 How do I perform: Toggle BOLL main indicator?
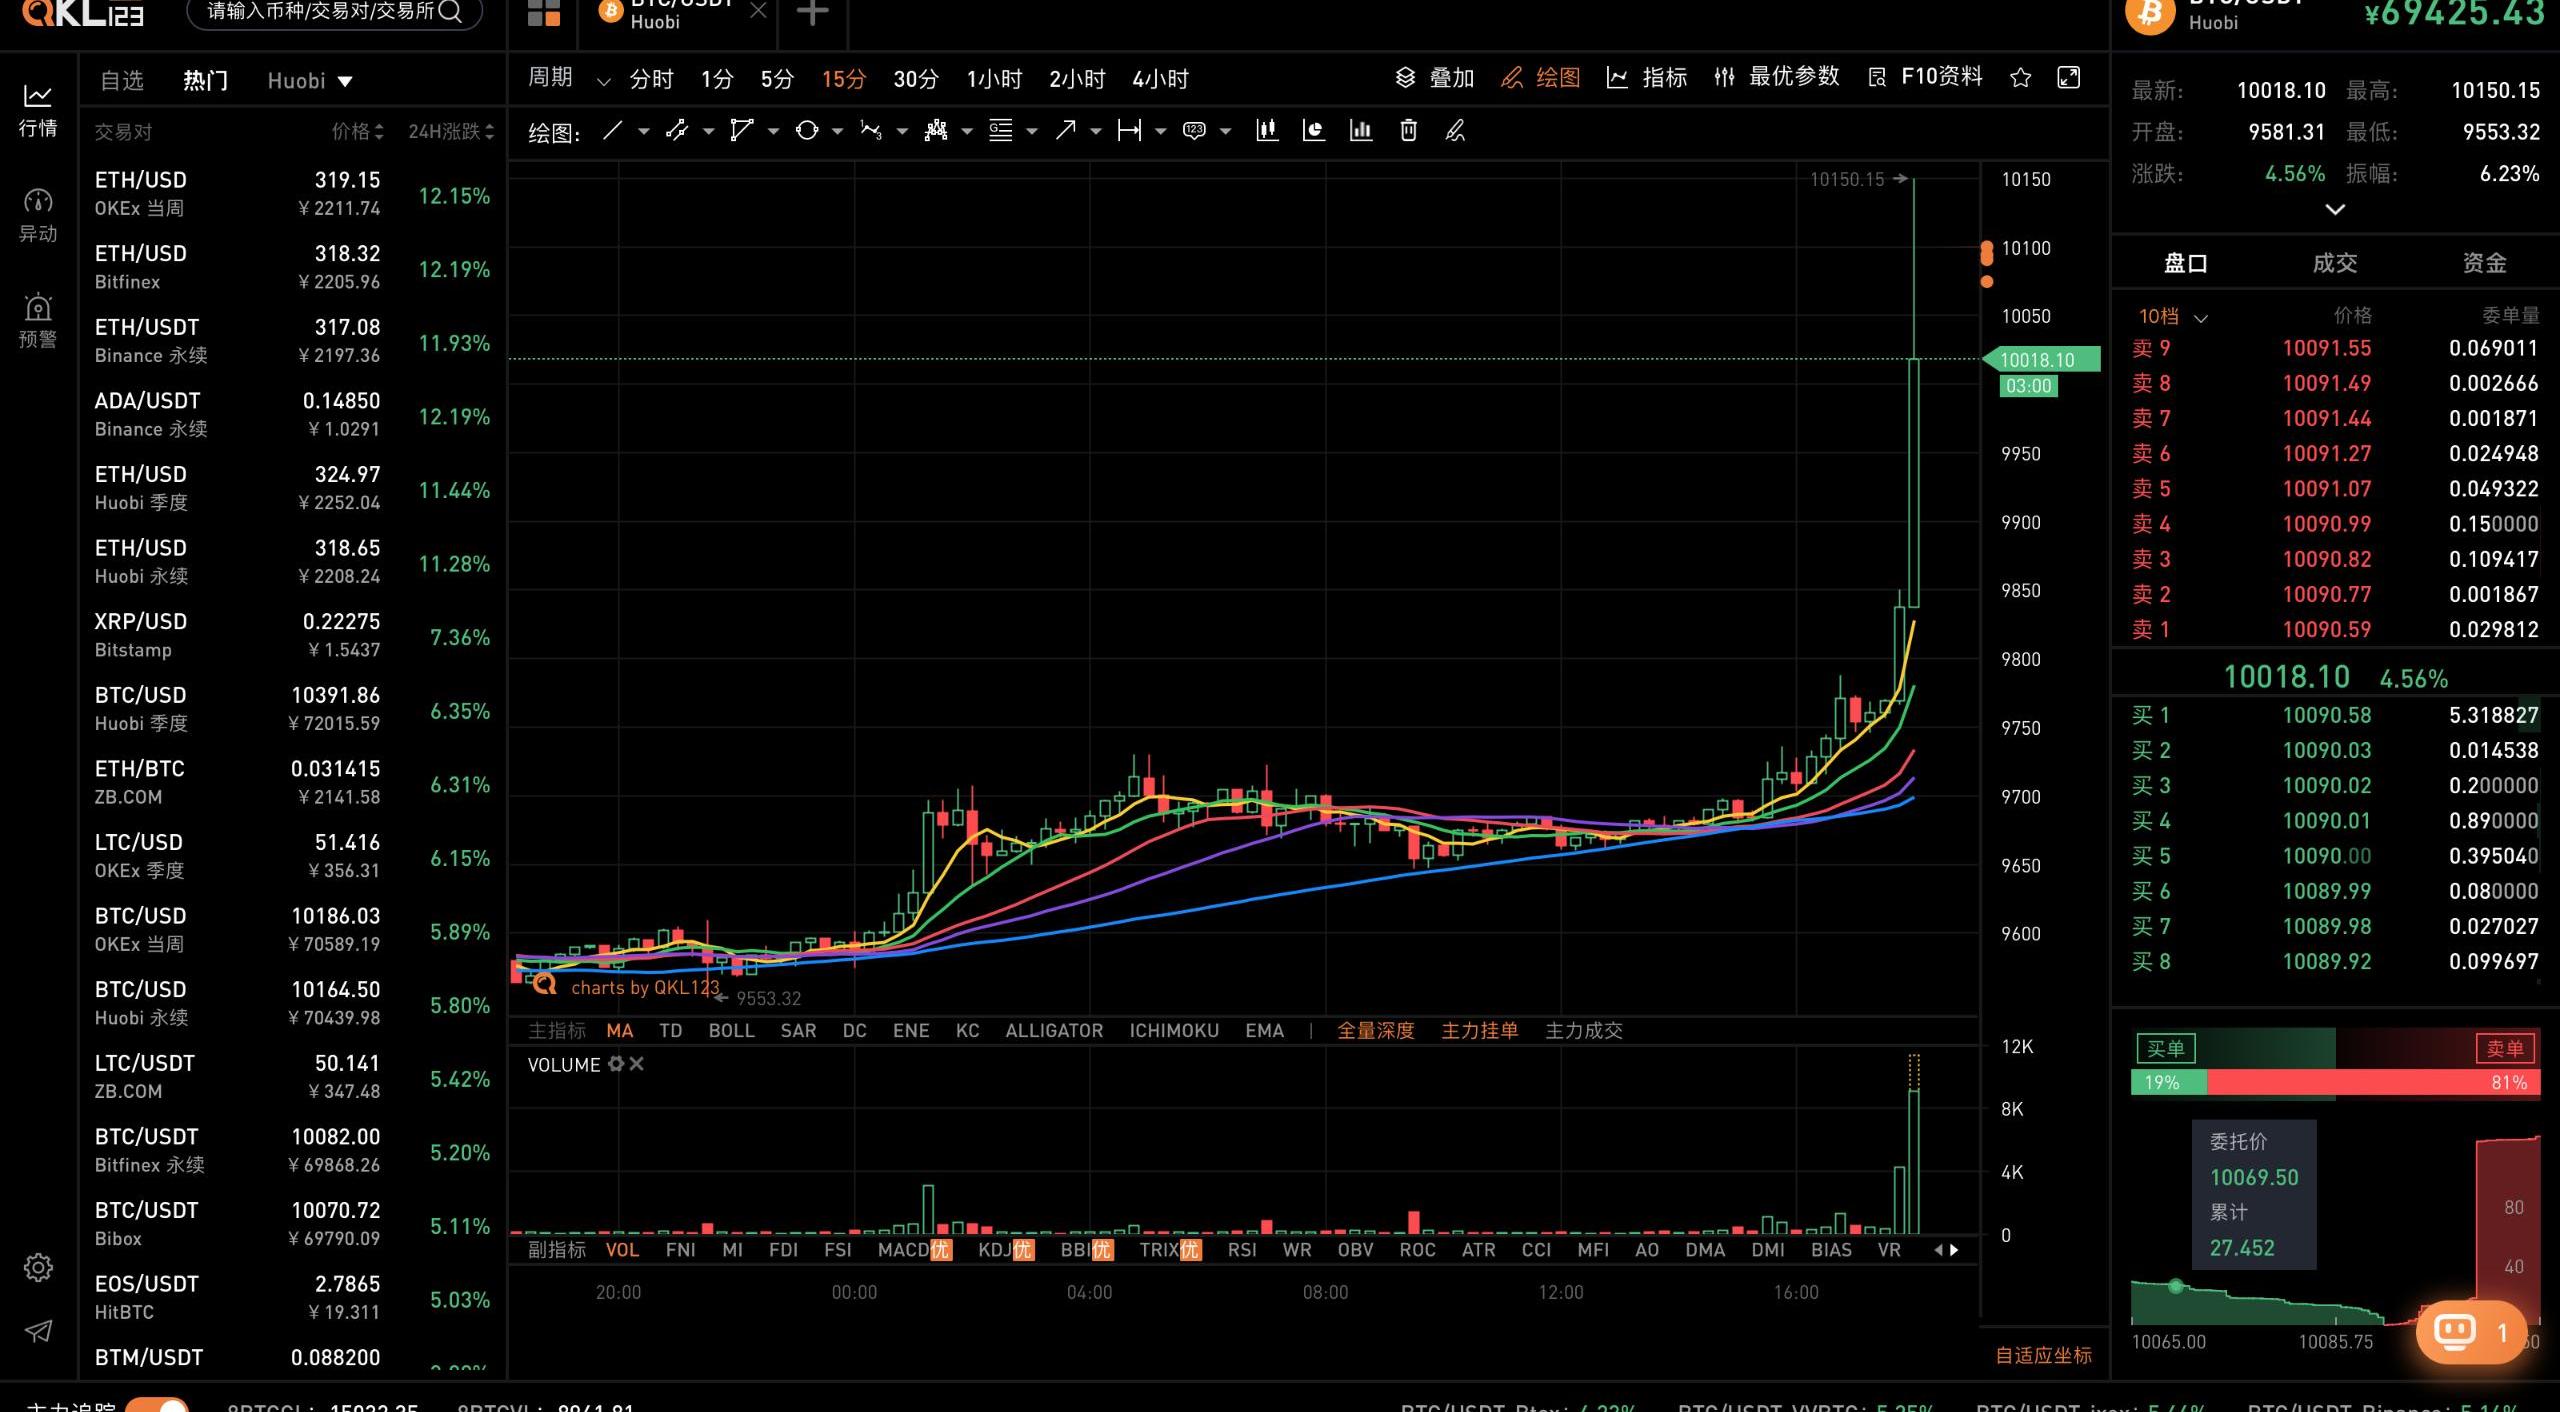click(731, 1031)
